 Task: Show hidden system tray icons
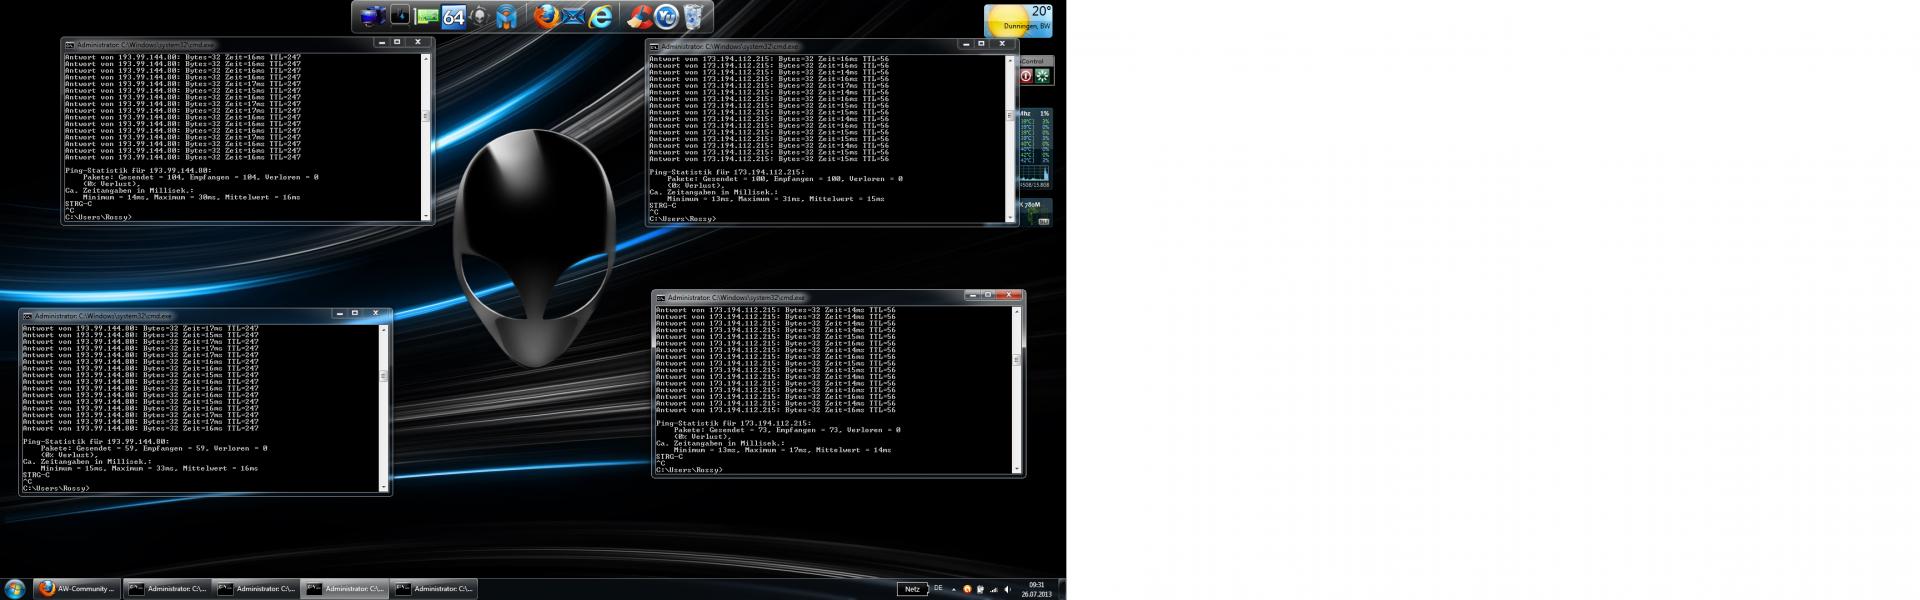pyautogui.click(x=953, y=589)
